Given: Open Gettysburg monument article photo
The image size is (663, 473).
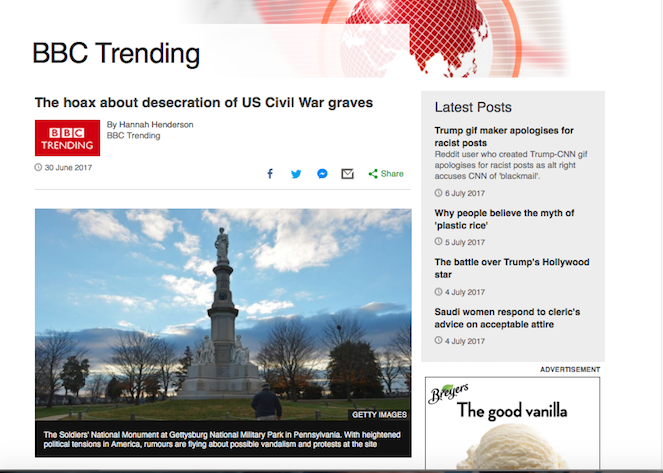Looking at the screenshot, I should point(223,314).
